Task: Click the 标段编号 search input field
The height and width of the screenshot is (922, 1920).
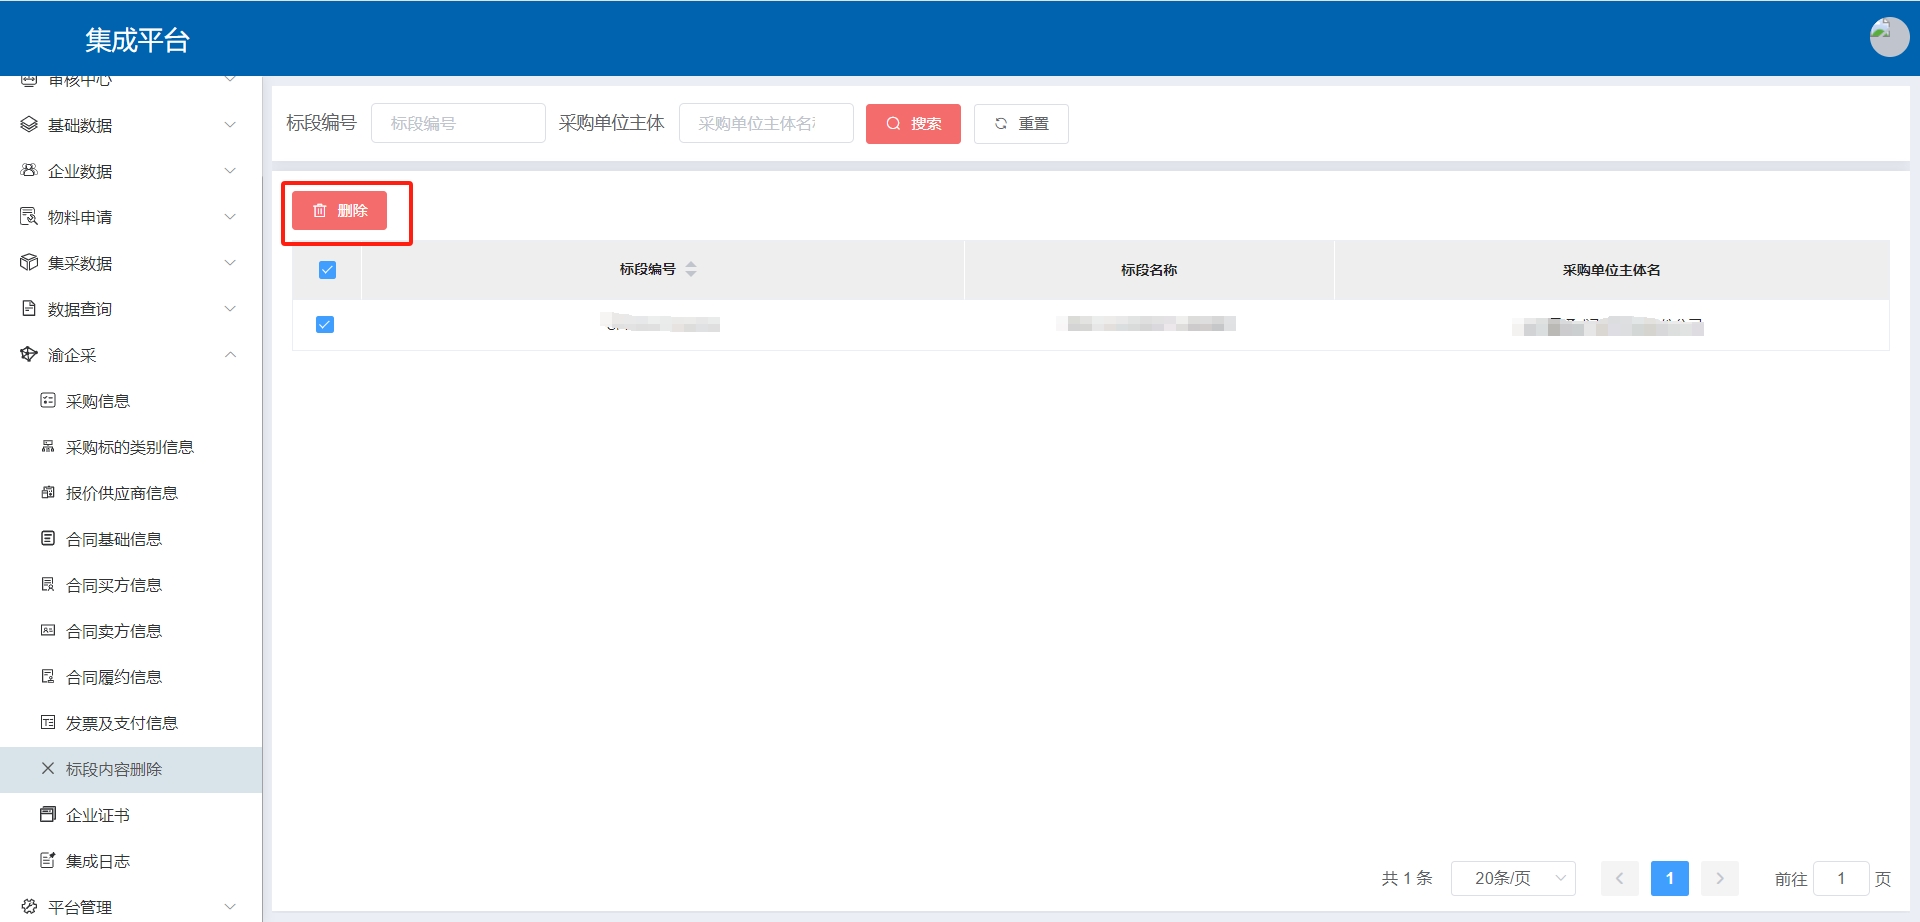Action: [458, 124]
